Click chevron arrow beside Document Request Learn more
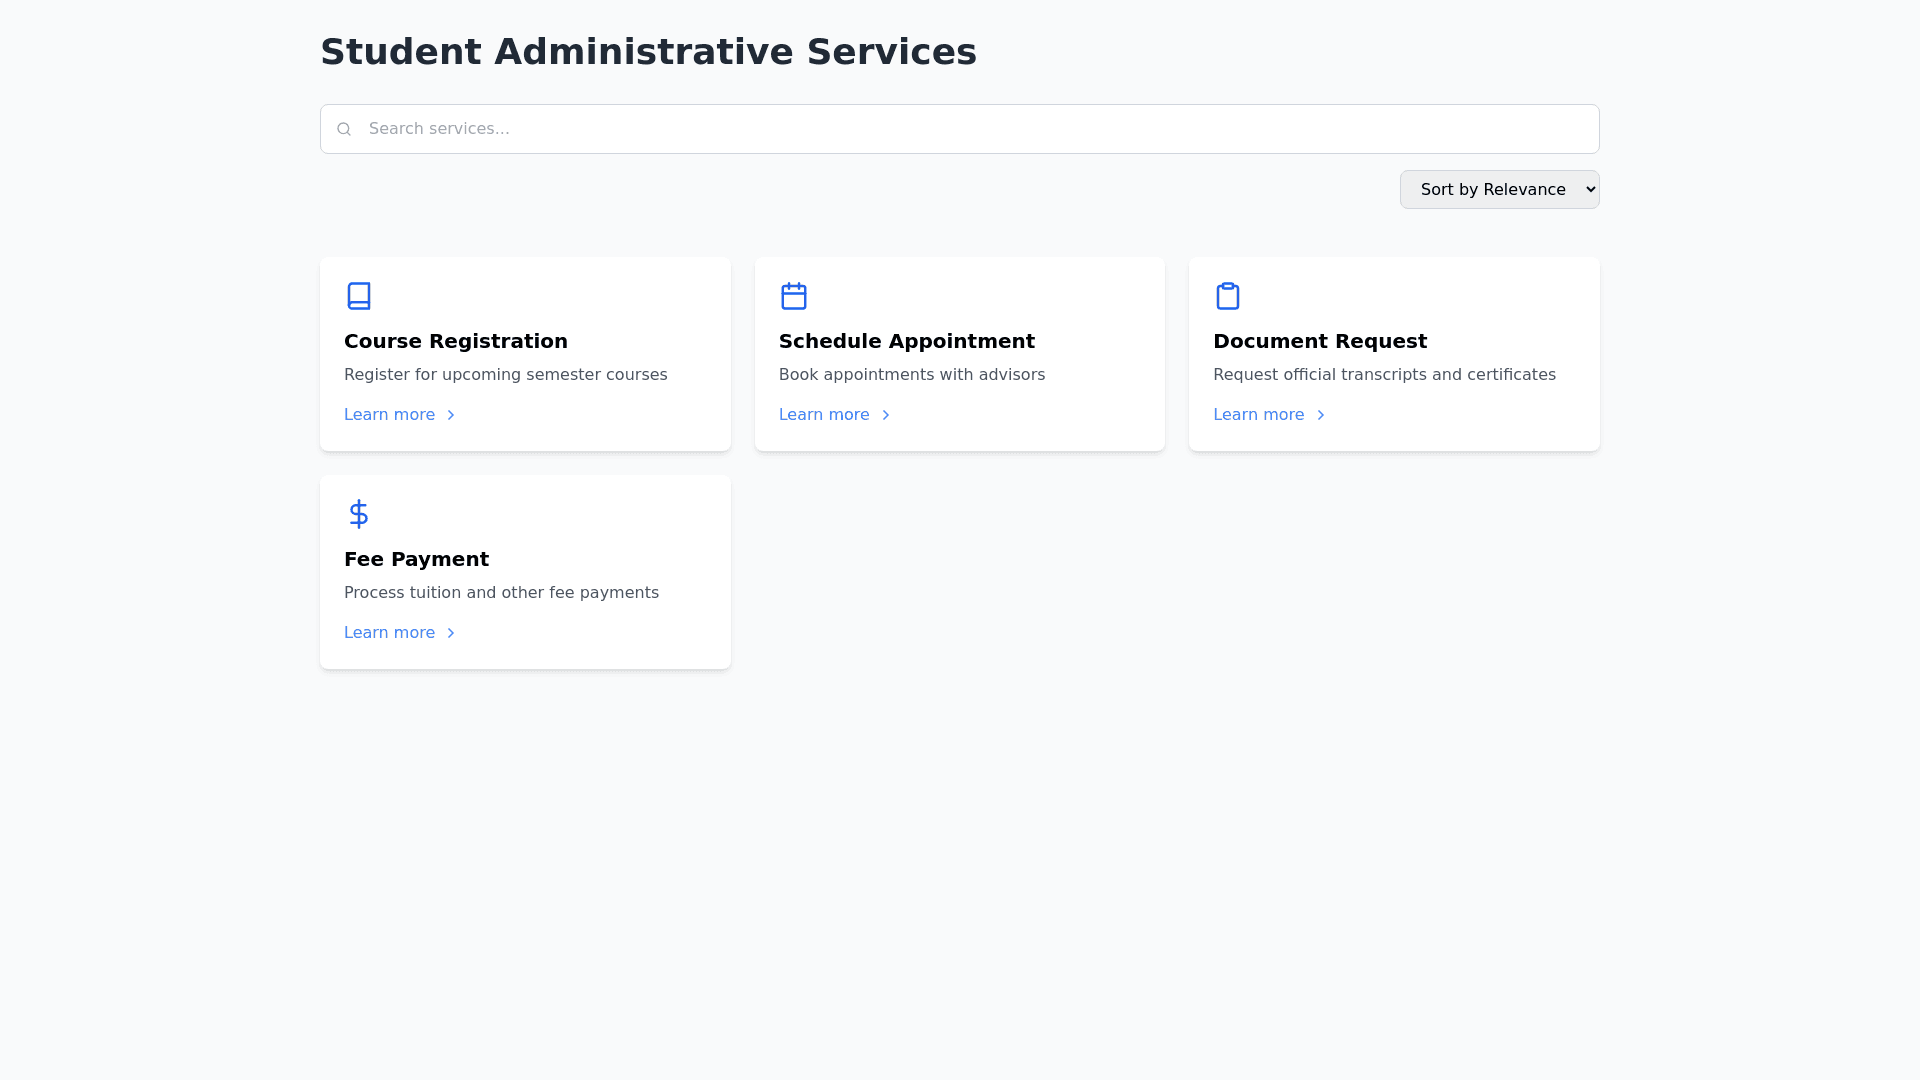 click(1320, 415)
